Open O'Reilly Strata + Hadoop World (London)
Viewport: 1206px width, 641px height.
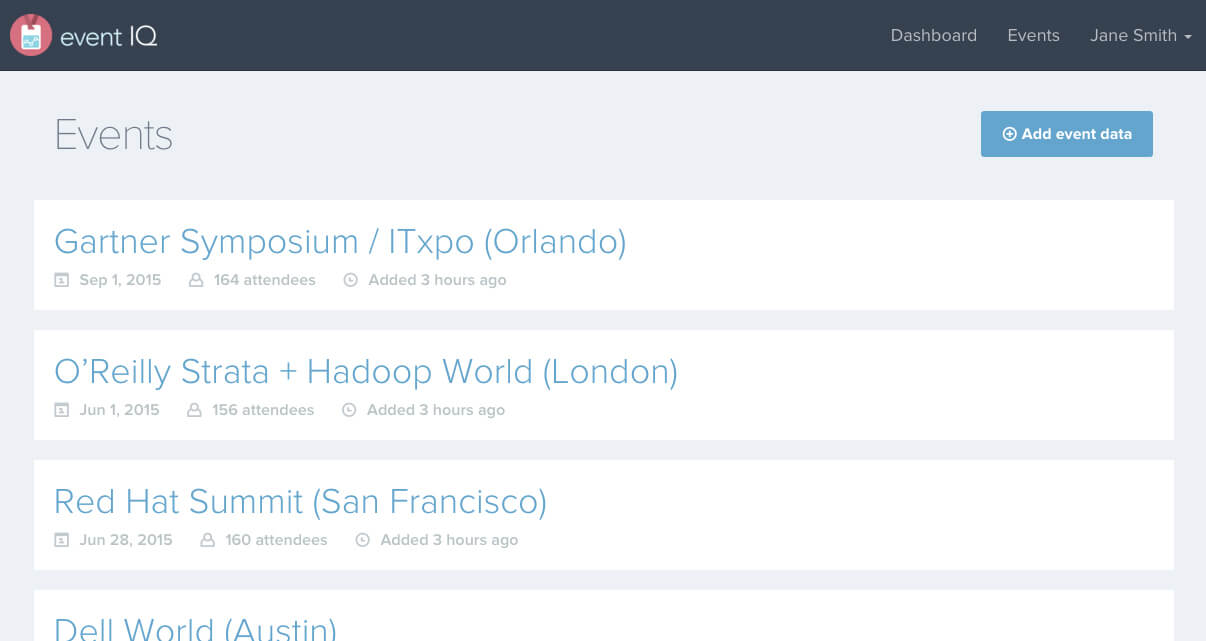(365, 372)
